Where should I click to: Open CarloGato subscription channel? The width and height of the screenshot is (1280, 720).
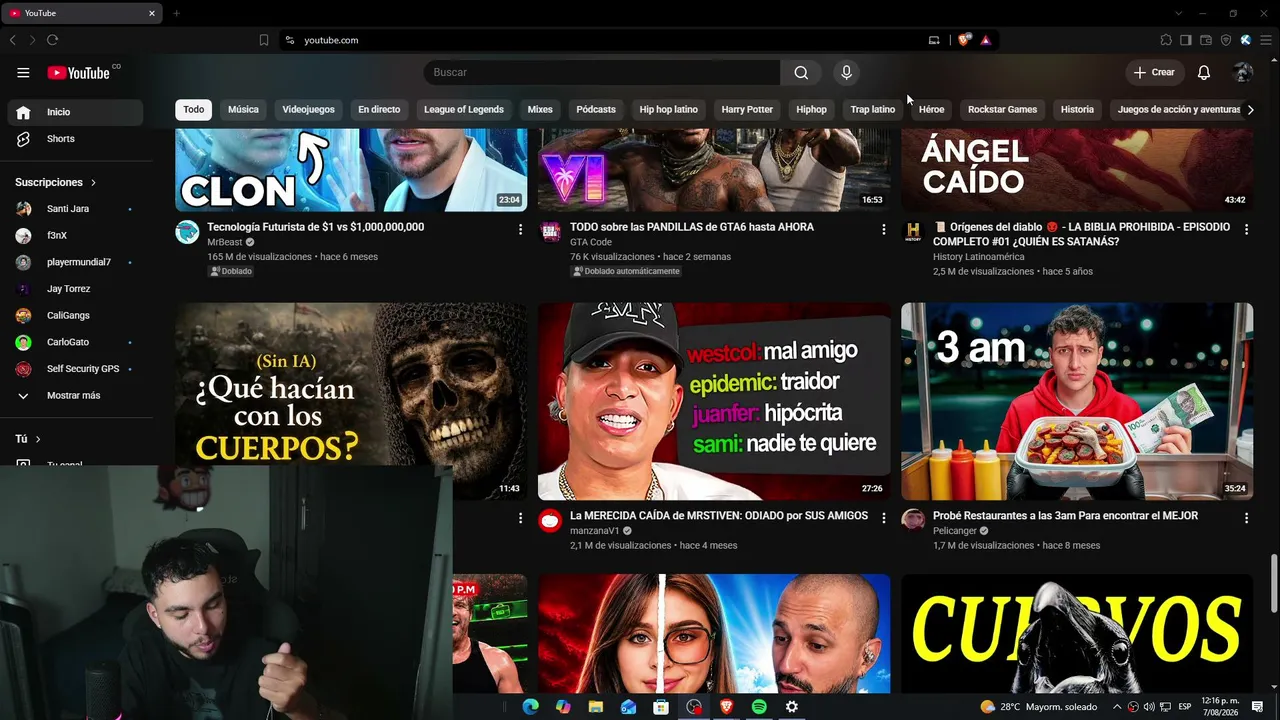tap(74, 342)
